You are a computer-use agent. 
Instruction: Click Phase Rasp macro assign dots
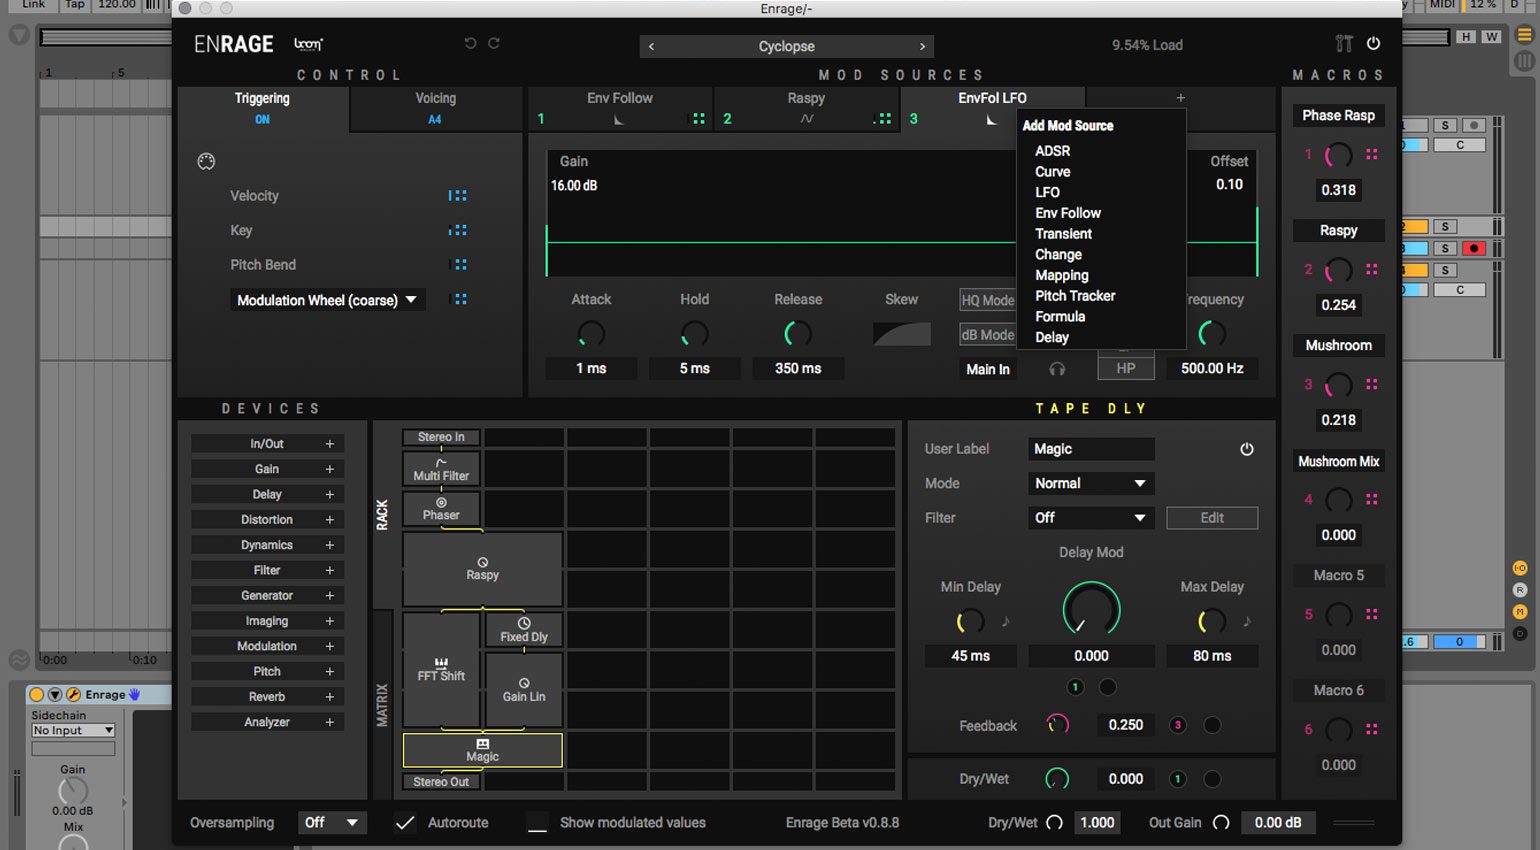(x=1372, y=154)
